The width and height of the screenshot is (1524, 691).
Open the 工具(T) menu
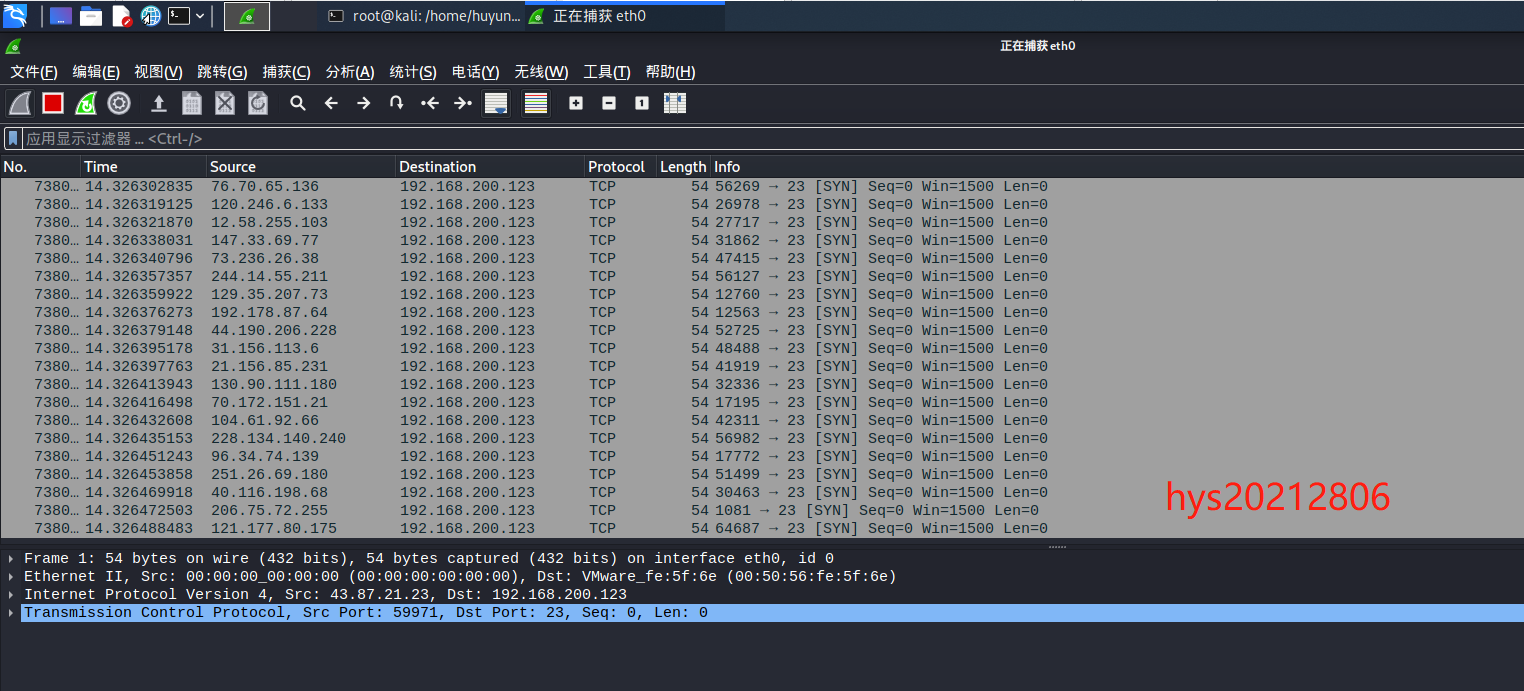(607, 72)
